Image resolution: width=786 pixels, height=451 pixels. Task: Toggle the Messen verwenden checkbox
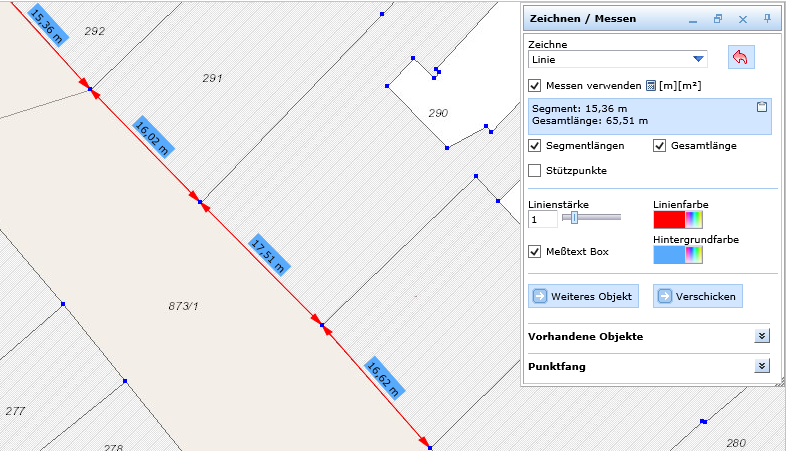point(534,86)
